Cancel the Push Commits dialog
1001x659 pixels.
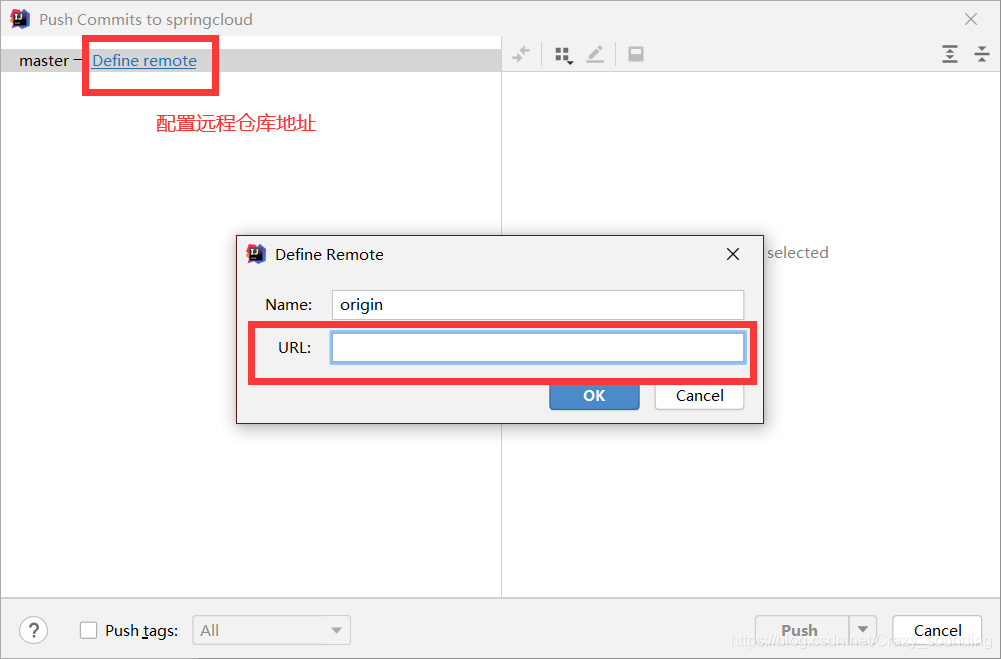point(937,630)
